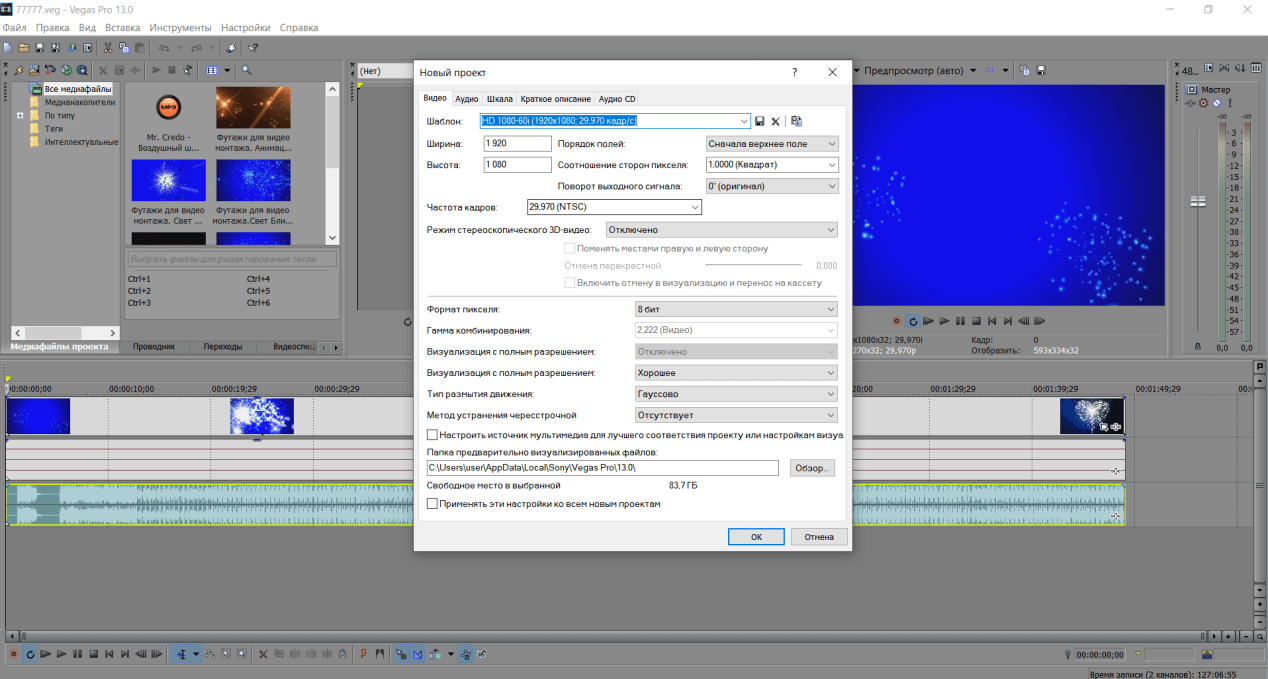Check 'Применять эти настройки ко всем новым проектам'
Viewport: 1268px width, 679px height.
[432, 504]
